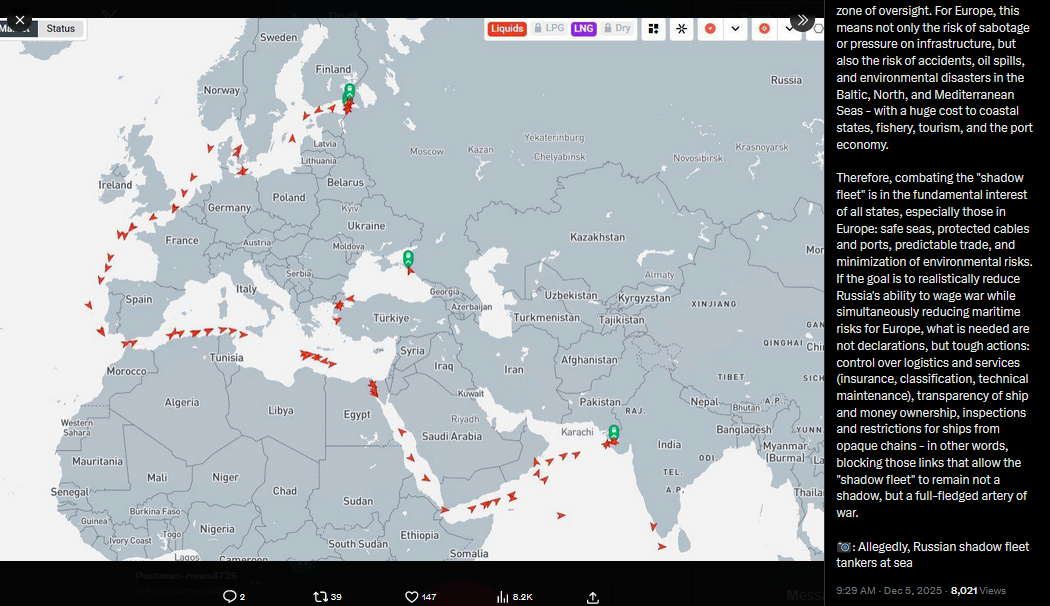Screen dimensions: 1050x606
Task: Click the Ukraine label on the map
Action: click(366, 226)
